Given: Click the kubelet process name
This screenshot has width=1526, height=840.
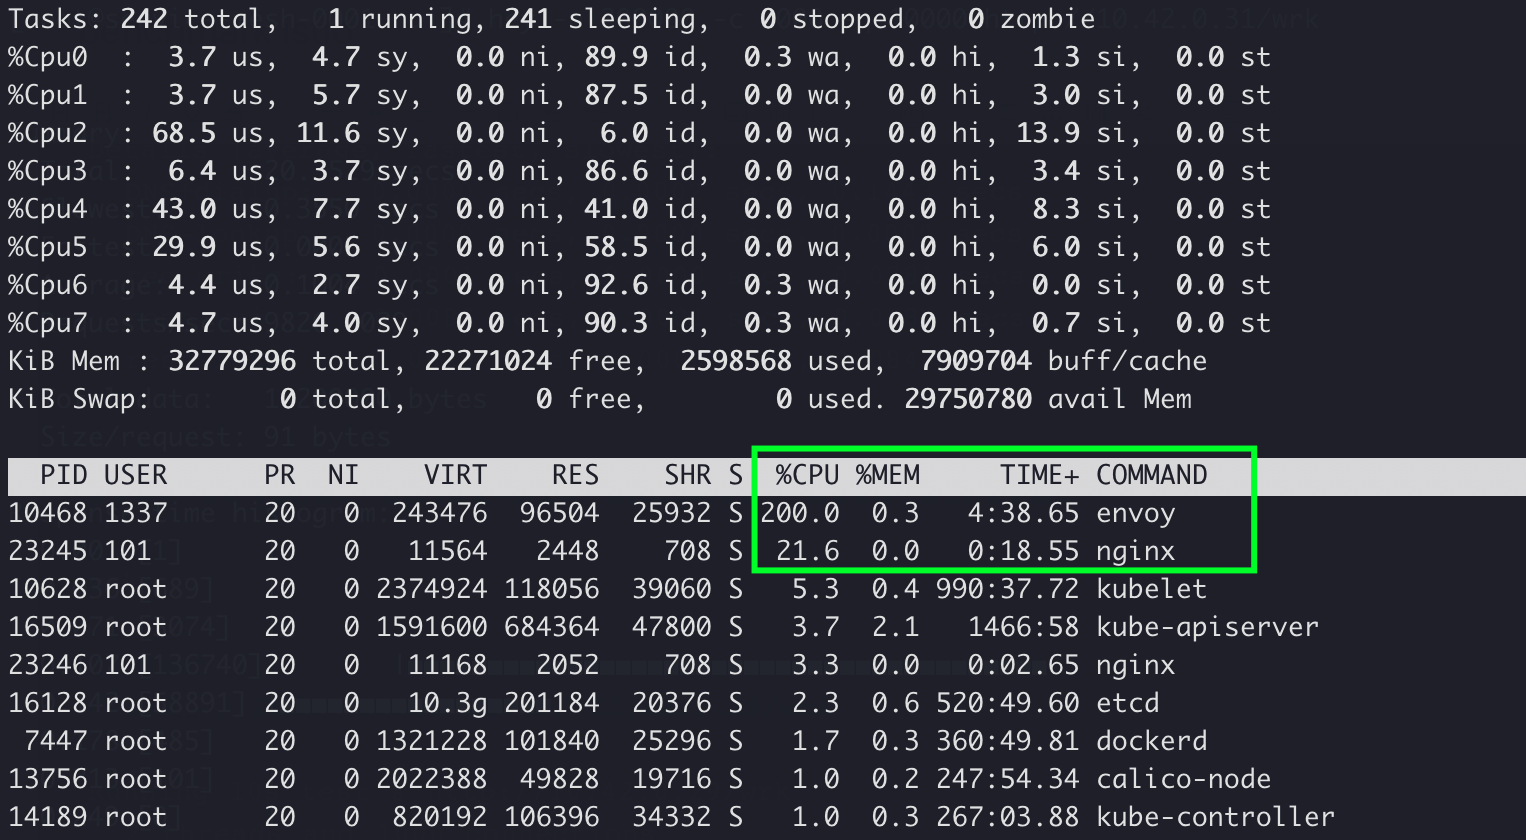Looking at the screenshot, I should (x=1151, y=589).
